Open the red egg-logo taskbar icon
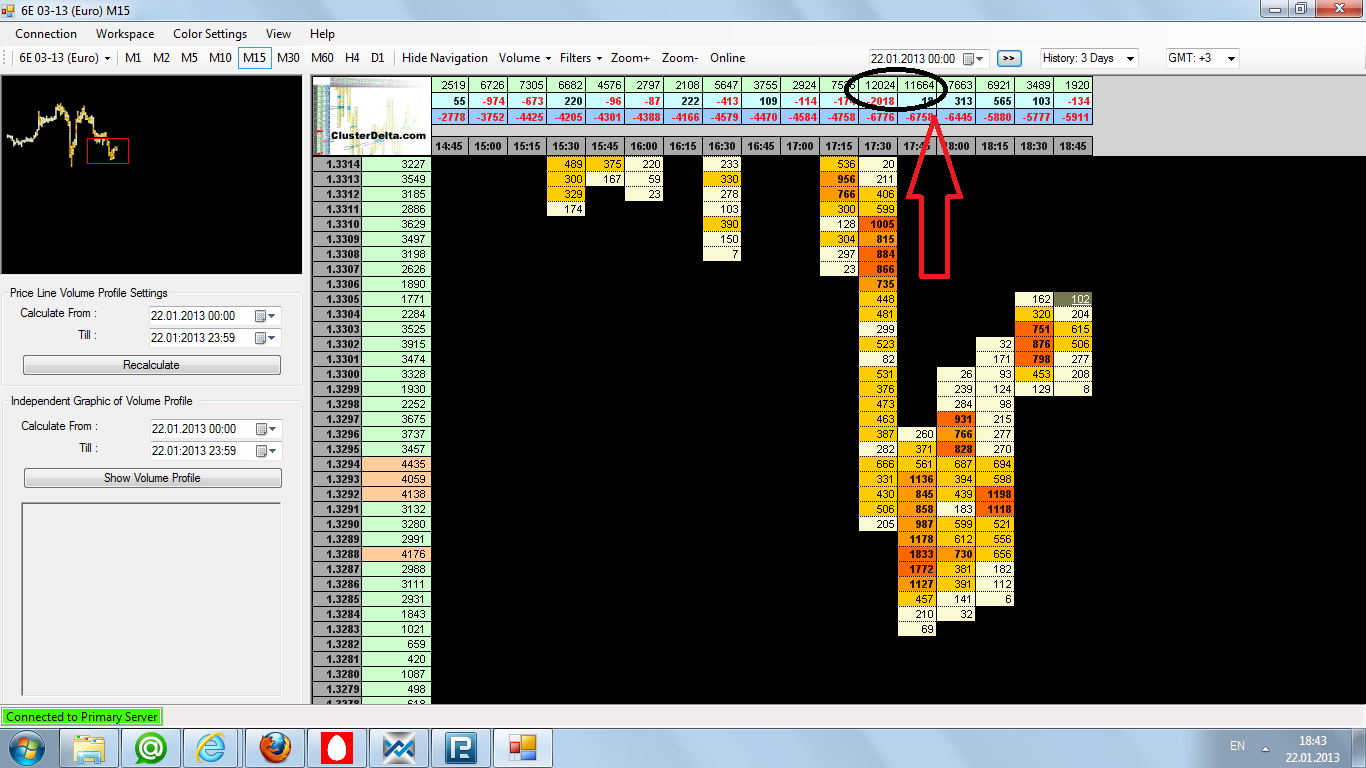 (x=336, y=748)
